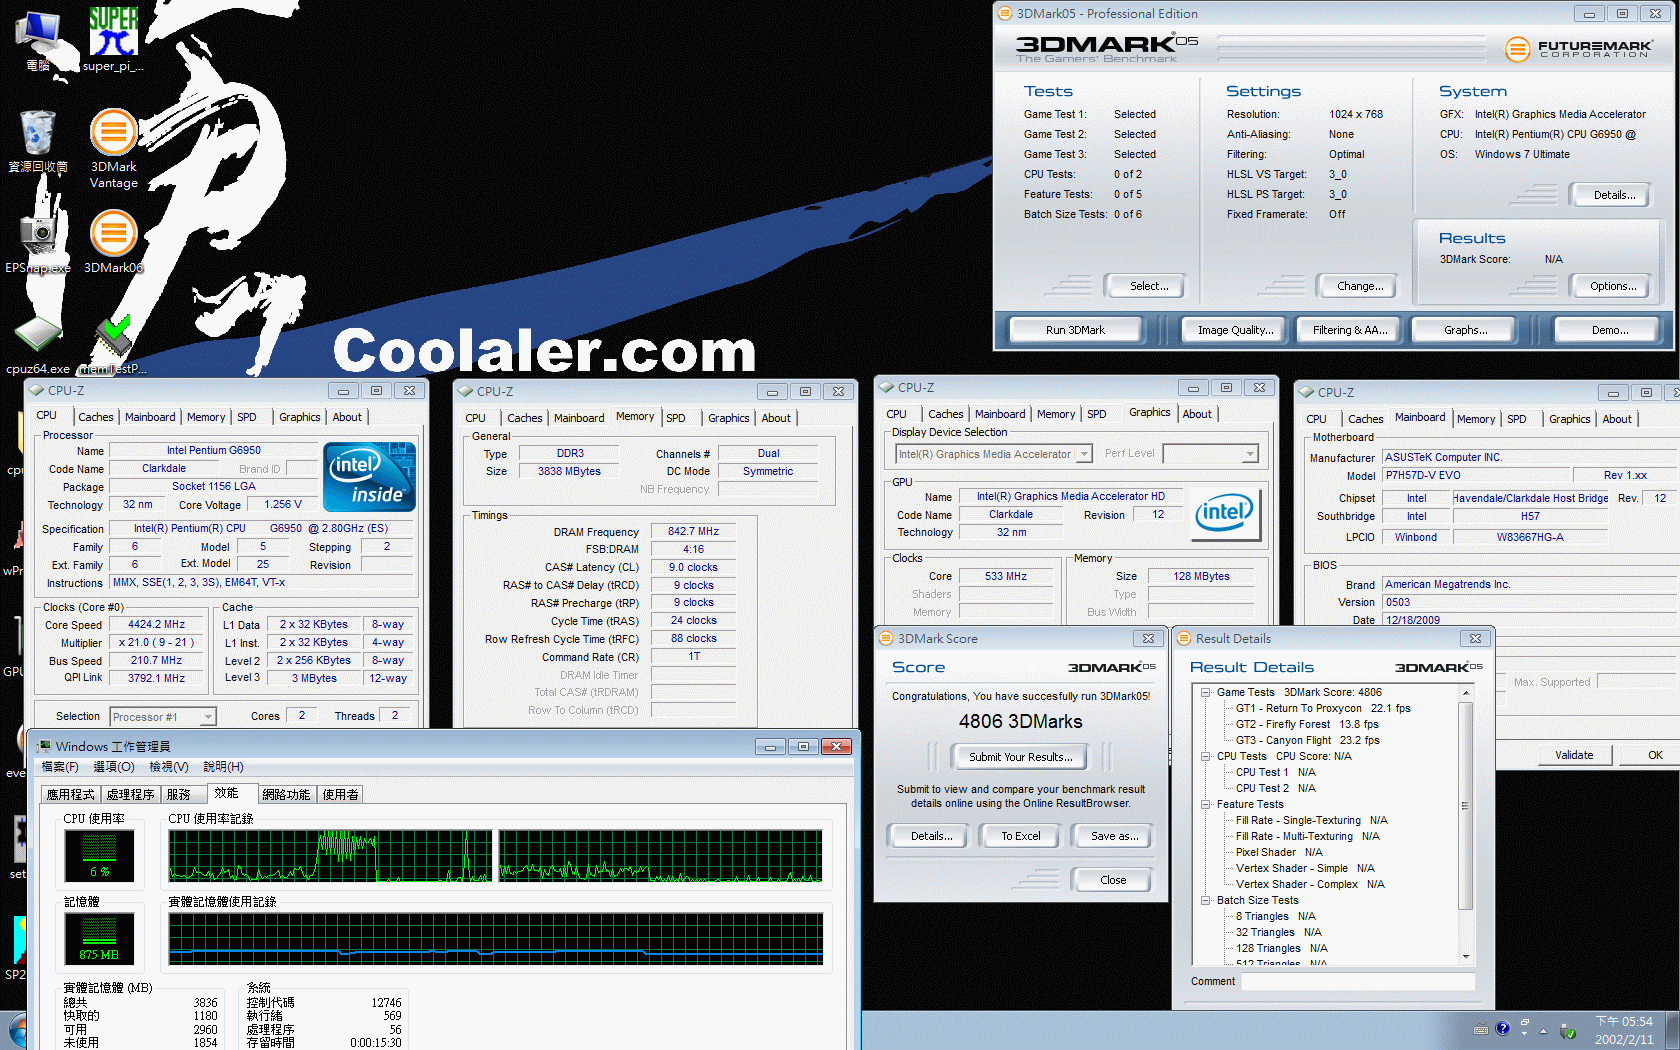Open 選項(O) menu in Task Manager

[113, 767]
